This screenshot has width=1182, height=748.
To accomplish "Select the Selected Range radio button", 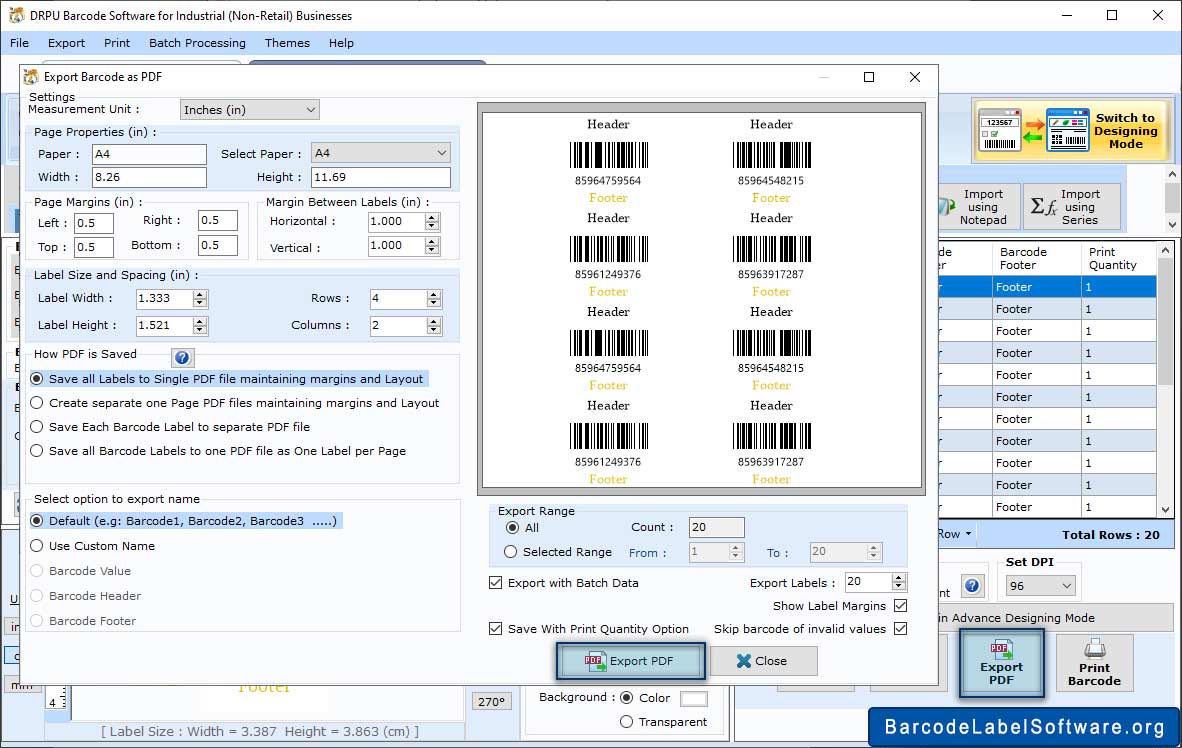I will [x=510, y=552].
